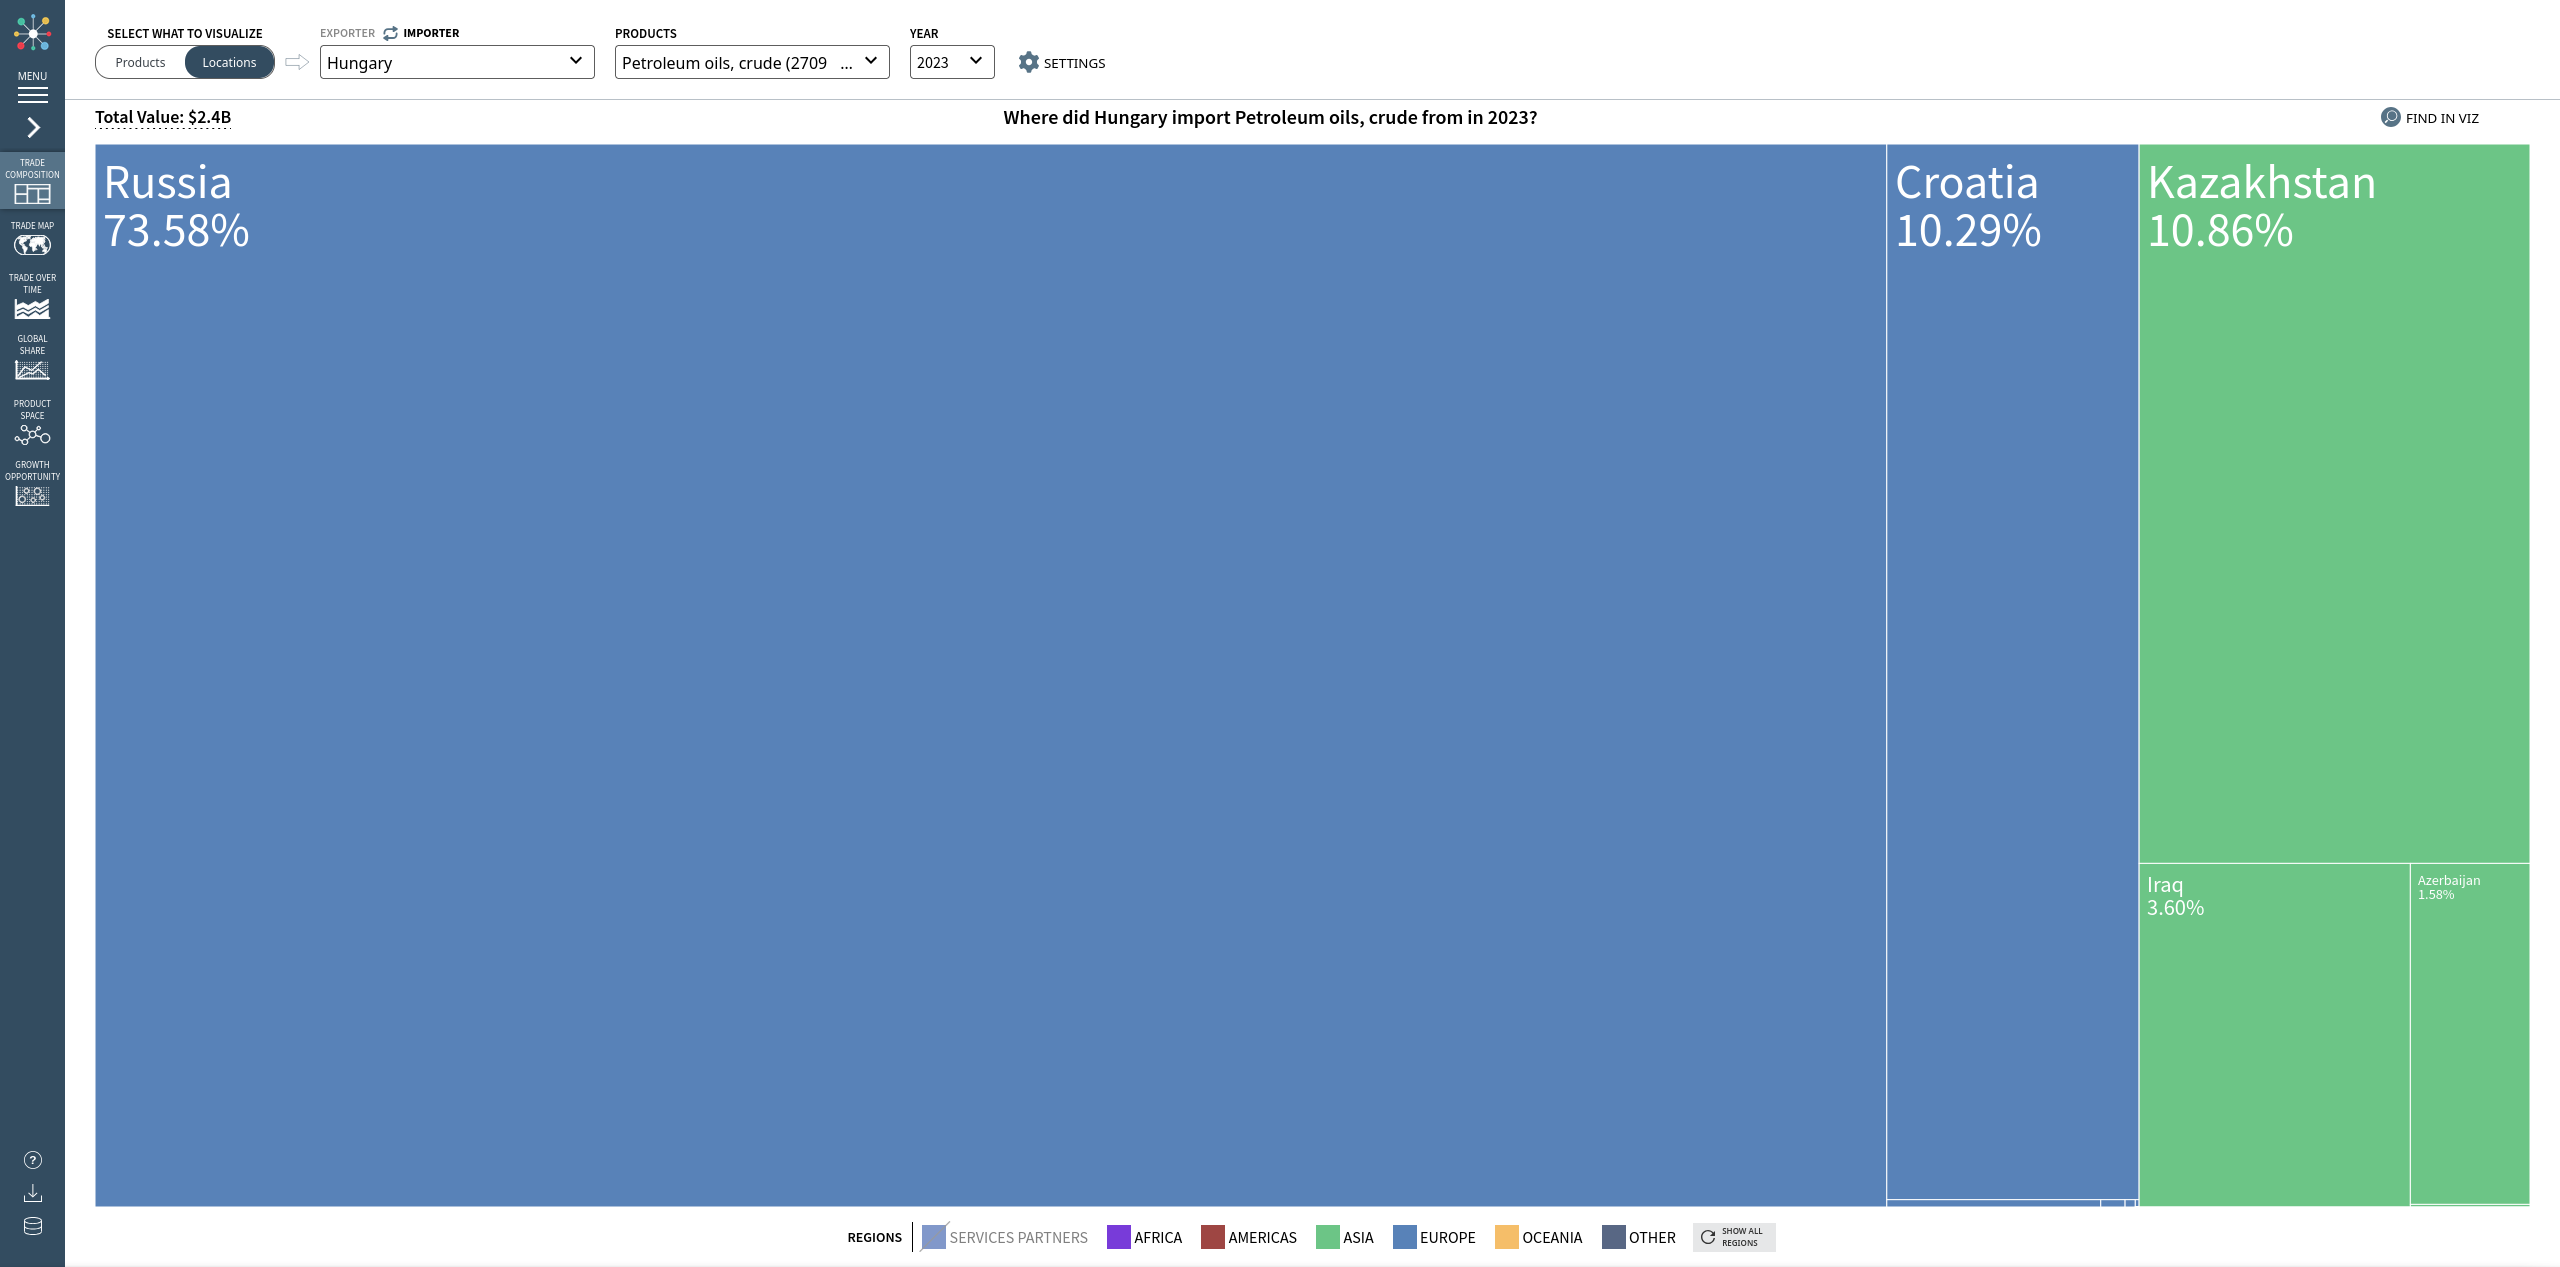Open Settings with the gear
Image resolution: width=2560 pixels, height=1267 pixels.
point(1029,62)
